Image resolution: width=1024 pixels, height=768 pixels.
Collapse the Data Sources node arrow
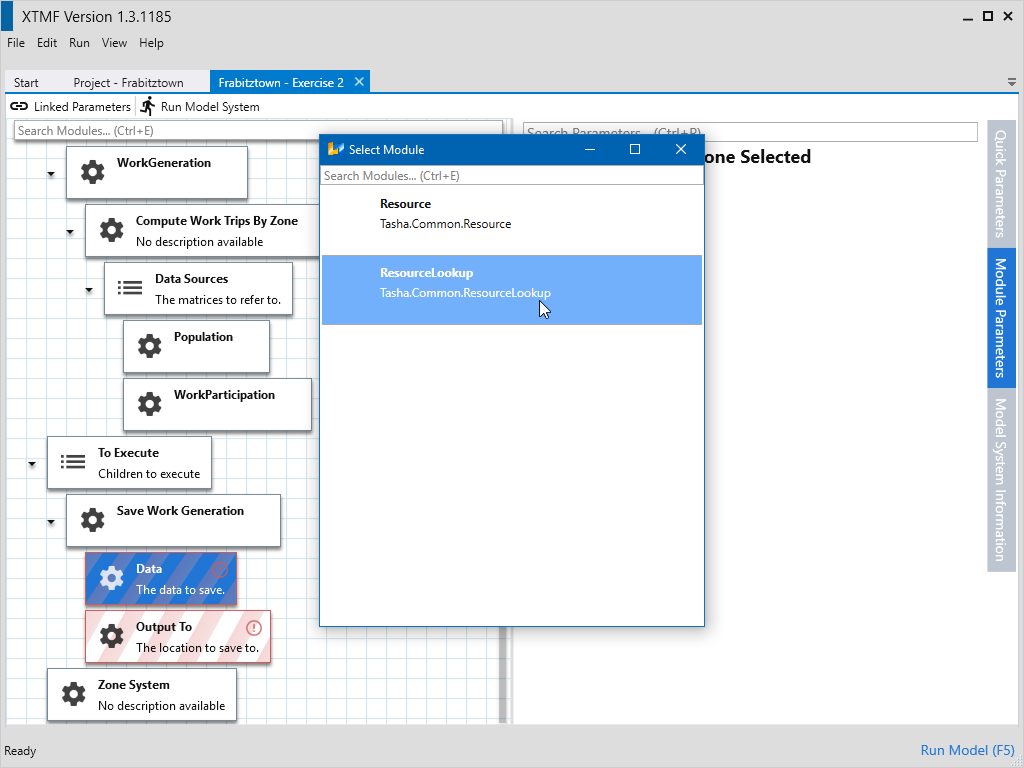tap(89, 290)
